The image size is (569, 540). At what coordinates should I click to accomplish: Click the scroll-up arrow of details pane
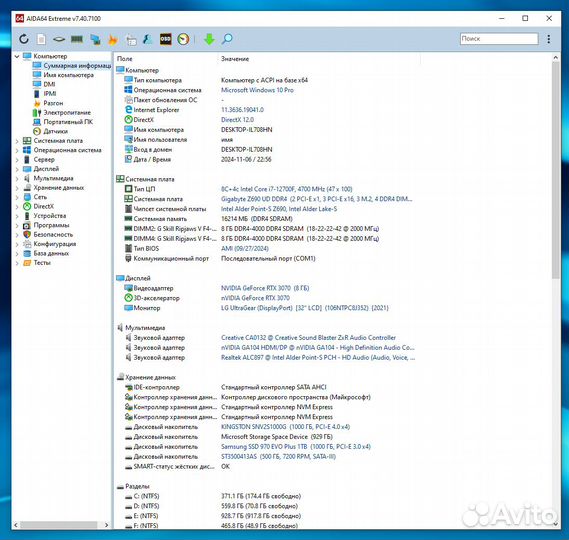coord(555,58)
